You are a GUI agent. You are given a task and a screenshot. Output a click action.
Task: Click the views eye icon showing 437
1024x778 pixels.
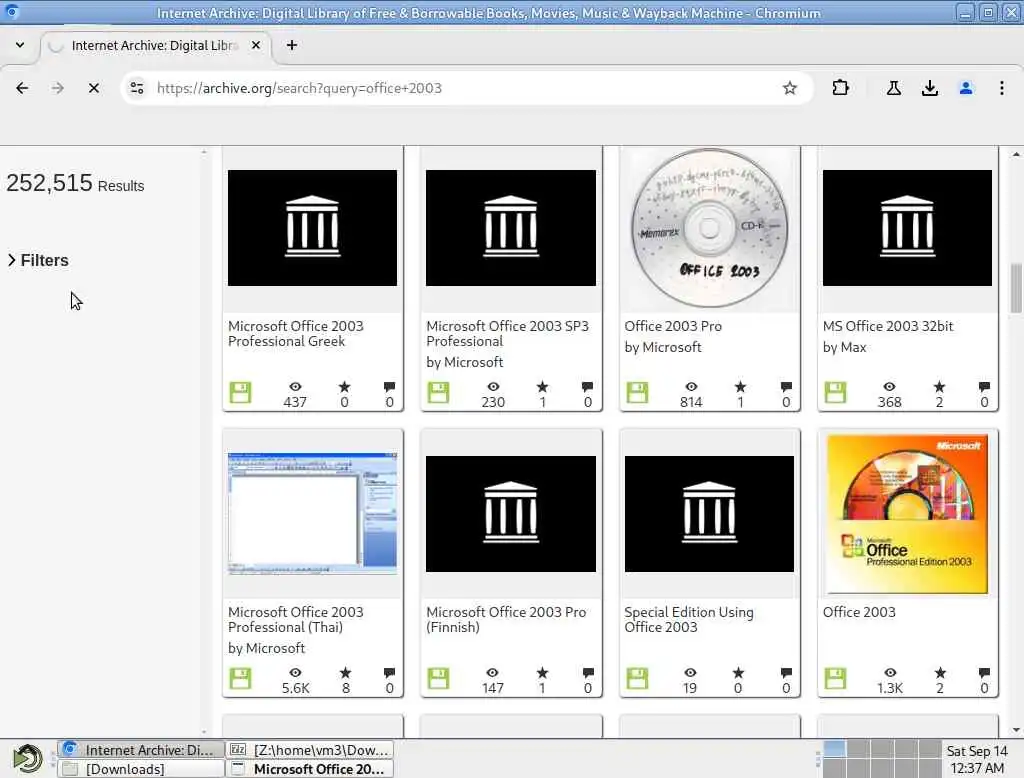click(295, 387)
